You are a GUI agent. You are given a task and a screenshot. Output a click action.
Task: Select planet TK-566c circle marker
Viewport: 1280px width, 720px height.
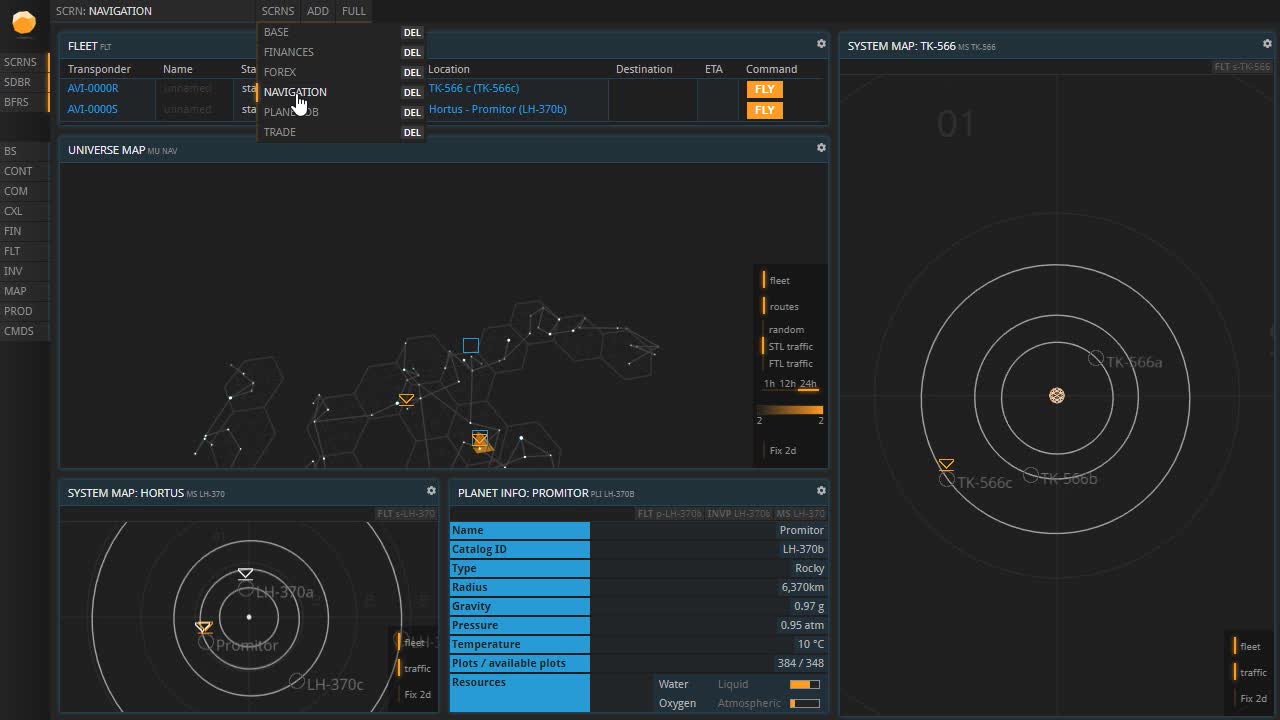click(947, 480)
